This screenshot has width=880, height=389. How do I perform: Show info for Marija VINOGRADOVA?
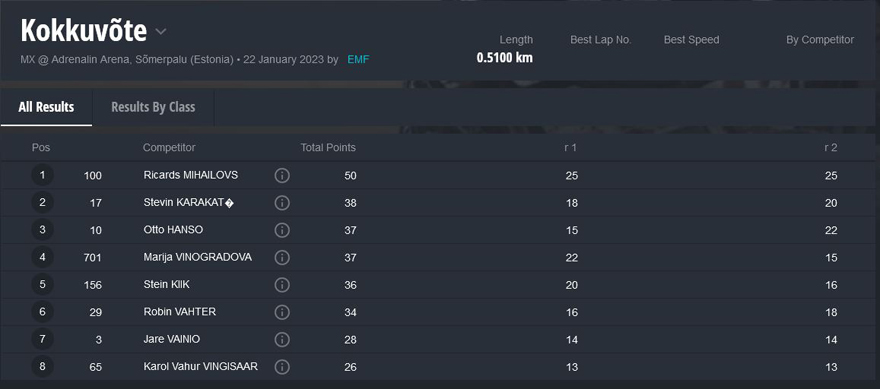(282, 258)
